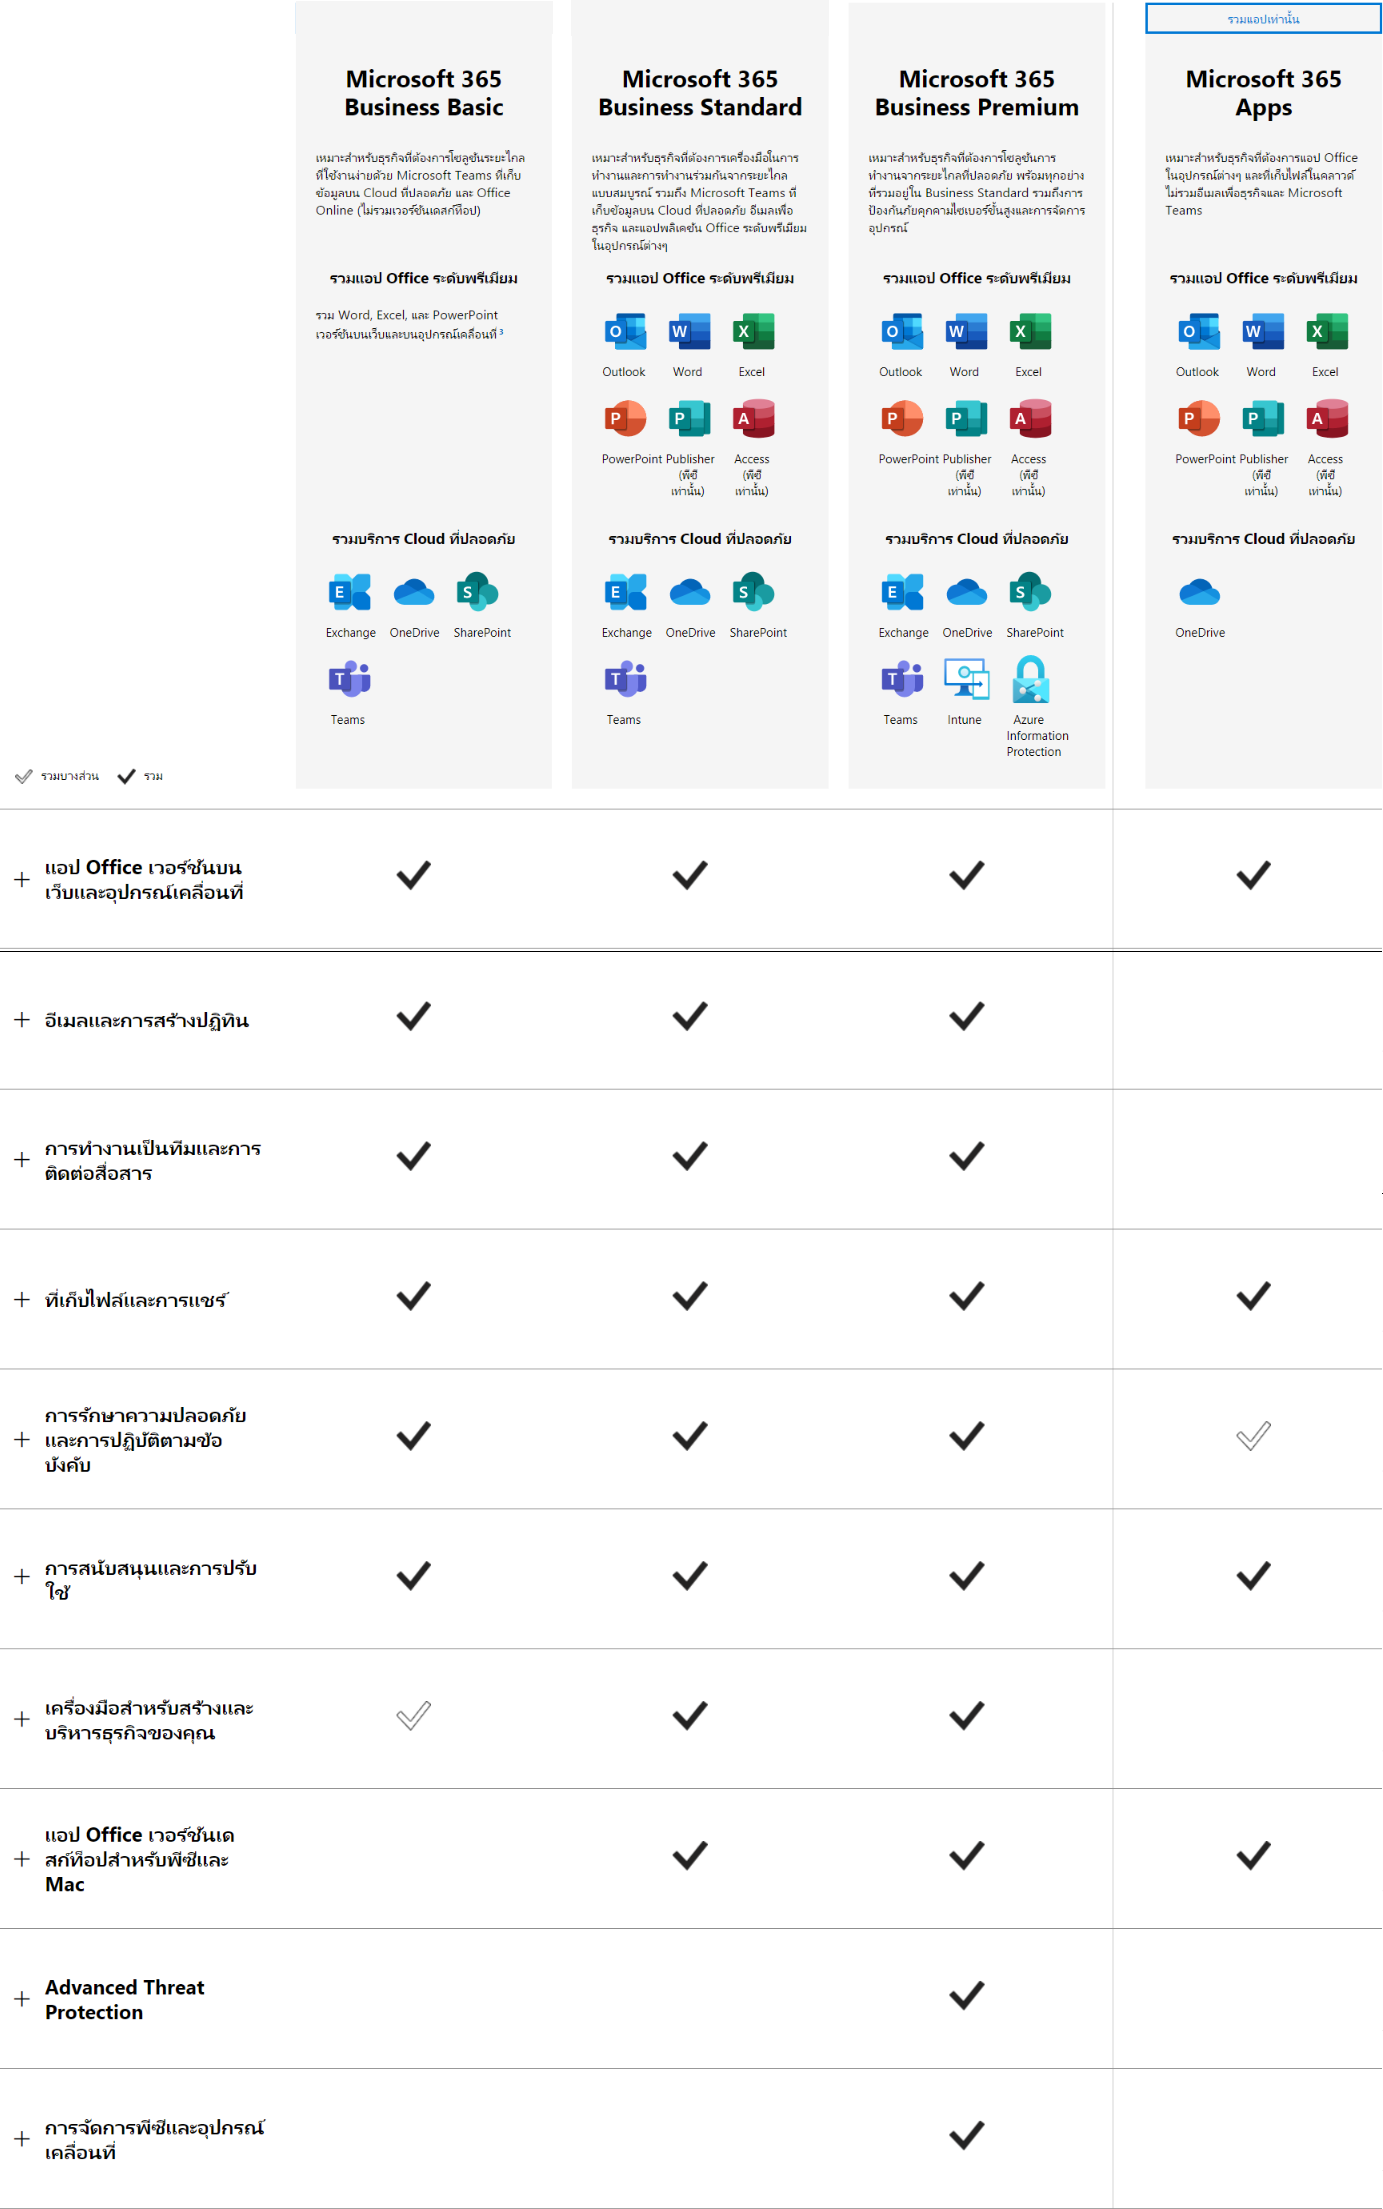Expand the การสนับสนุนและการปรับใช้ row
The height and width of the screenshot is (2209, 1383).
click(22, 1577)
